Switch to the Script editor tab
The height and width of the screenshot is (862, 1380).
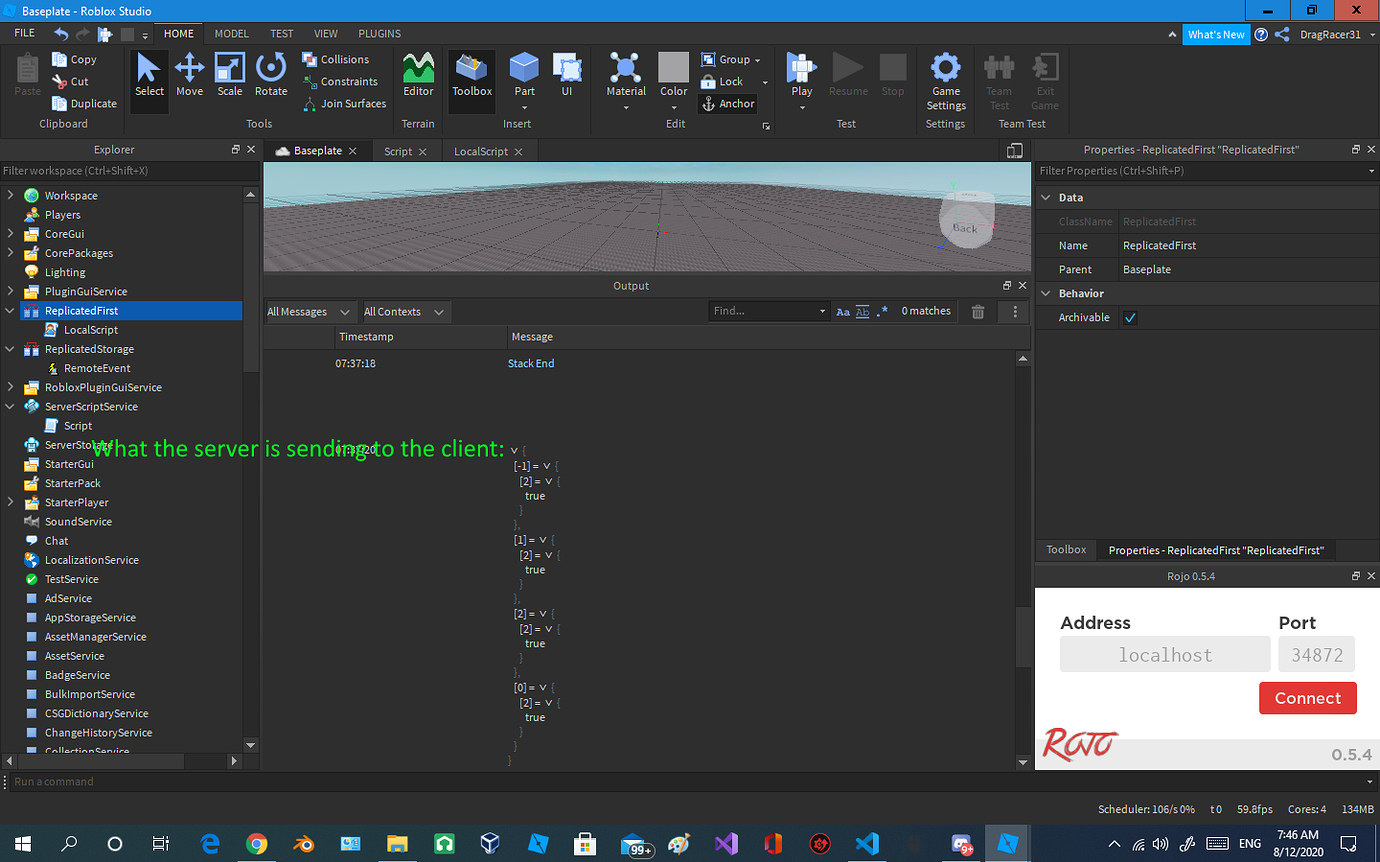[398, 151]
